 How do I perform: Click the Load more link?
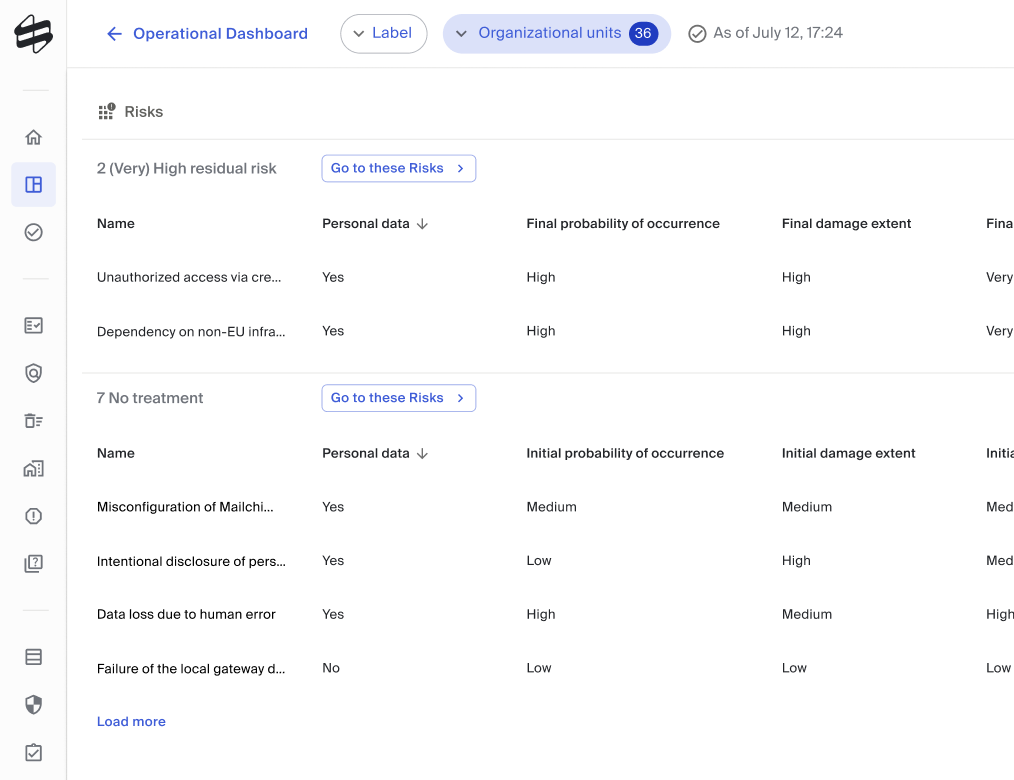point(131,721)
